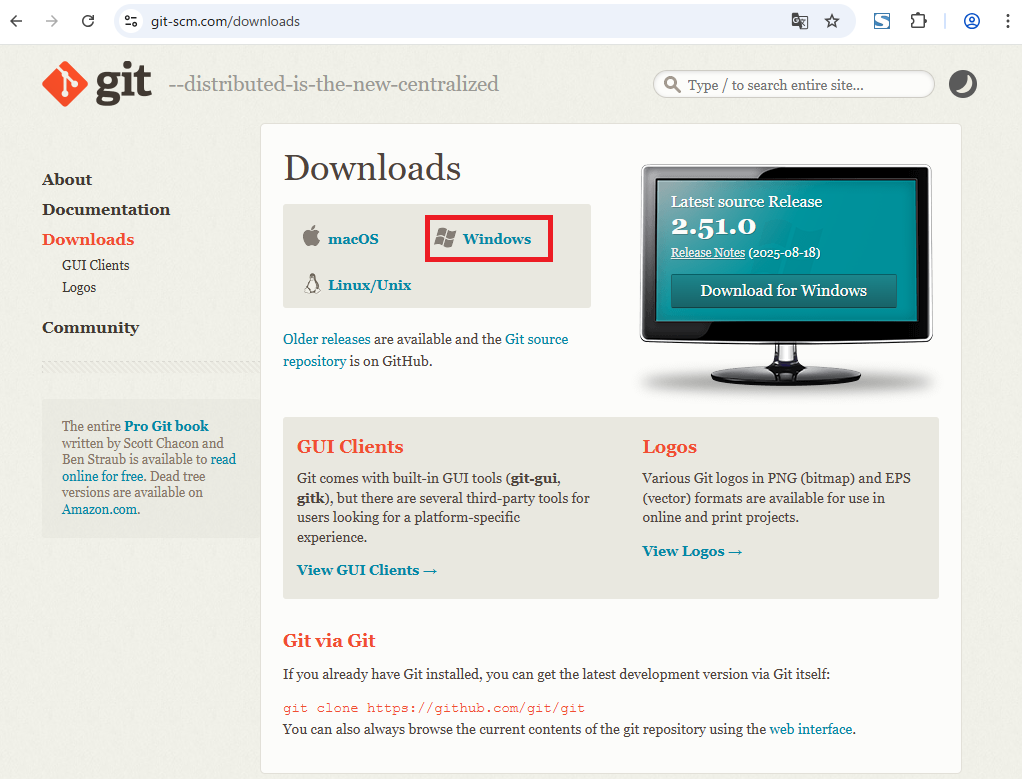Viewport: 1022px width, 779px height.
Task: Open Logos sidebar sub-item
Action: 79,287
